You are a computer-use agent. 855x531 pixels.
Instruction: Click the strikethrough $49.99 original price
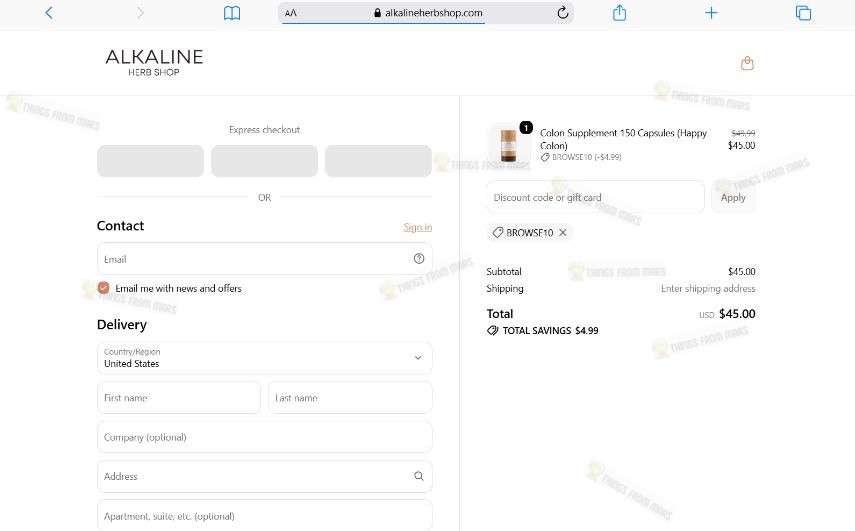[x=743, y=133]
